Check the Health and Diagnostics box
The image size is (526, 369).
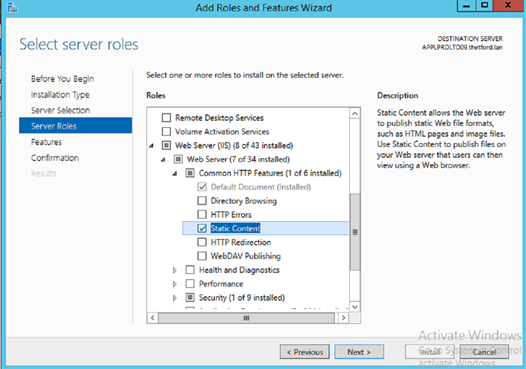point(190,270)
